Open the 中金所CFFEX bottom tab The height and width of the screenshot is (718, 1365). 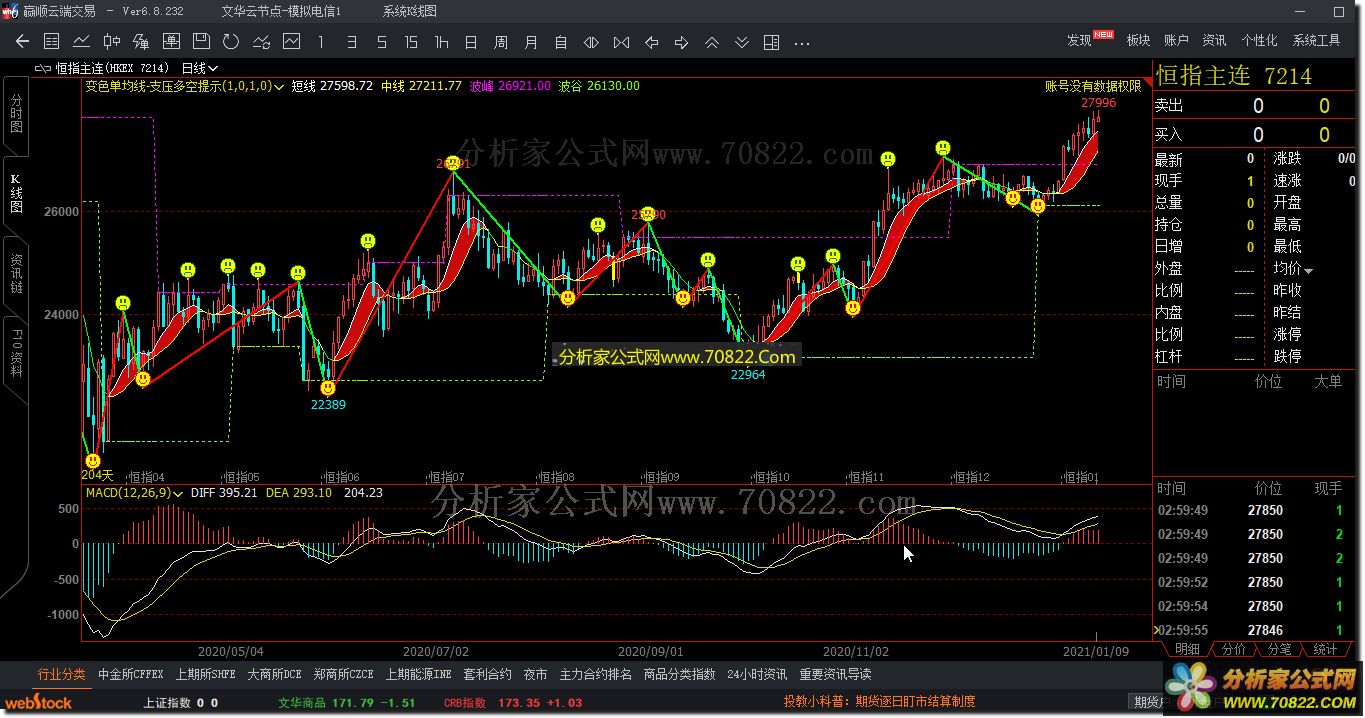130,675
